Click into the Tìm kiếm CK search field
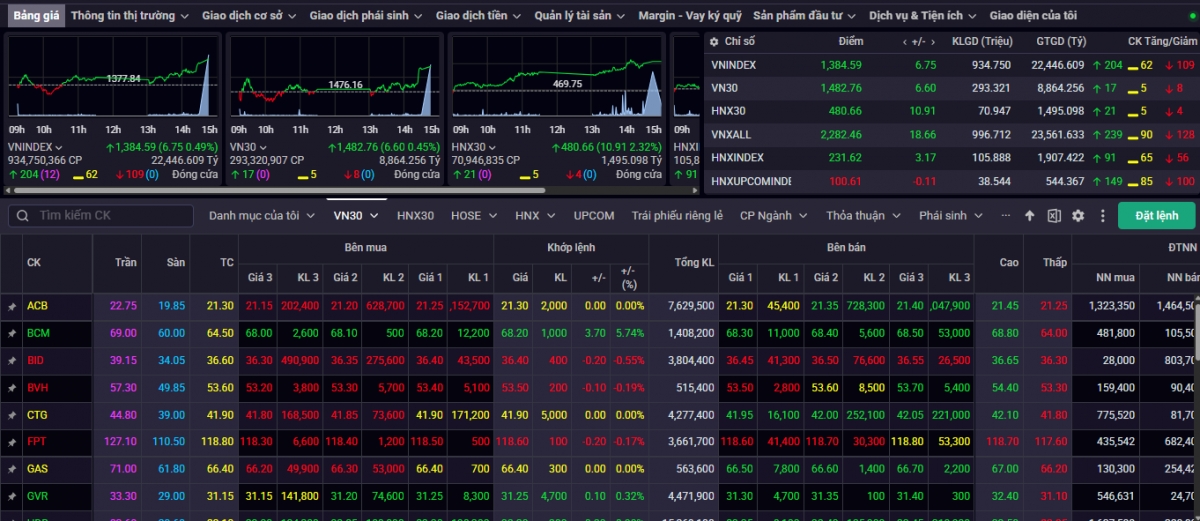The image size is (1200, 521). [x=106, y=215]
